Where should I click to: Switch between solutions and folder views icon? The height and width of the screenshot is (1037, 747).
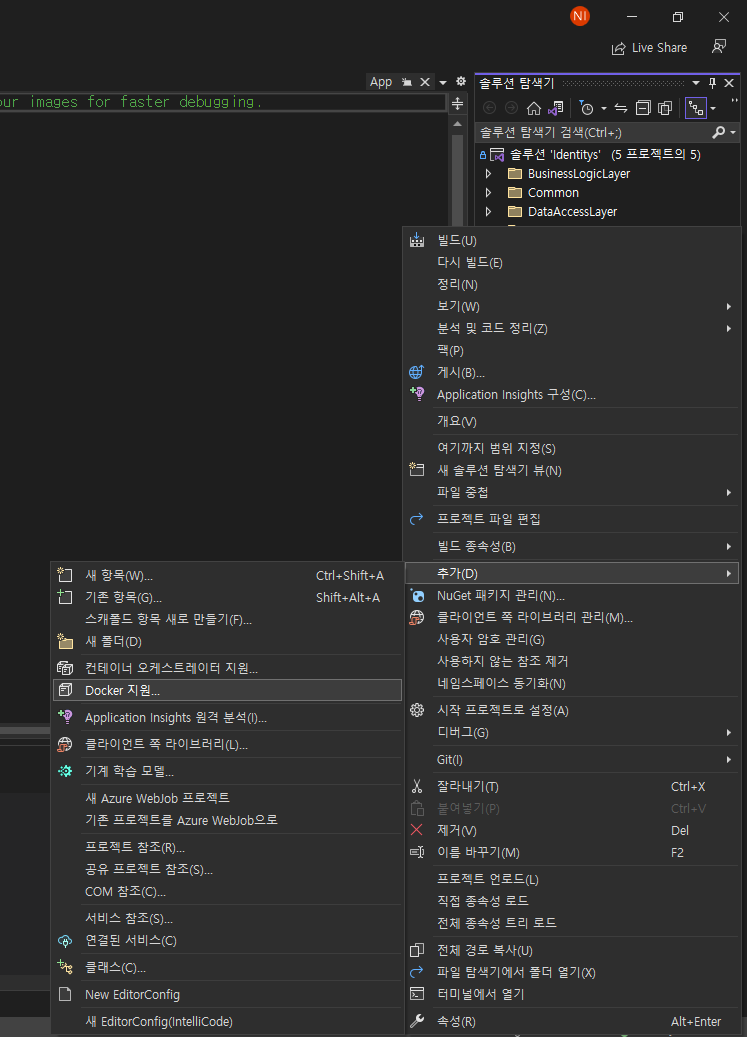pos(556,108)
